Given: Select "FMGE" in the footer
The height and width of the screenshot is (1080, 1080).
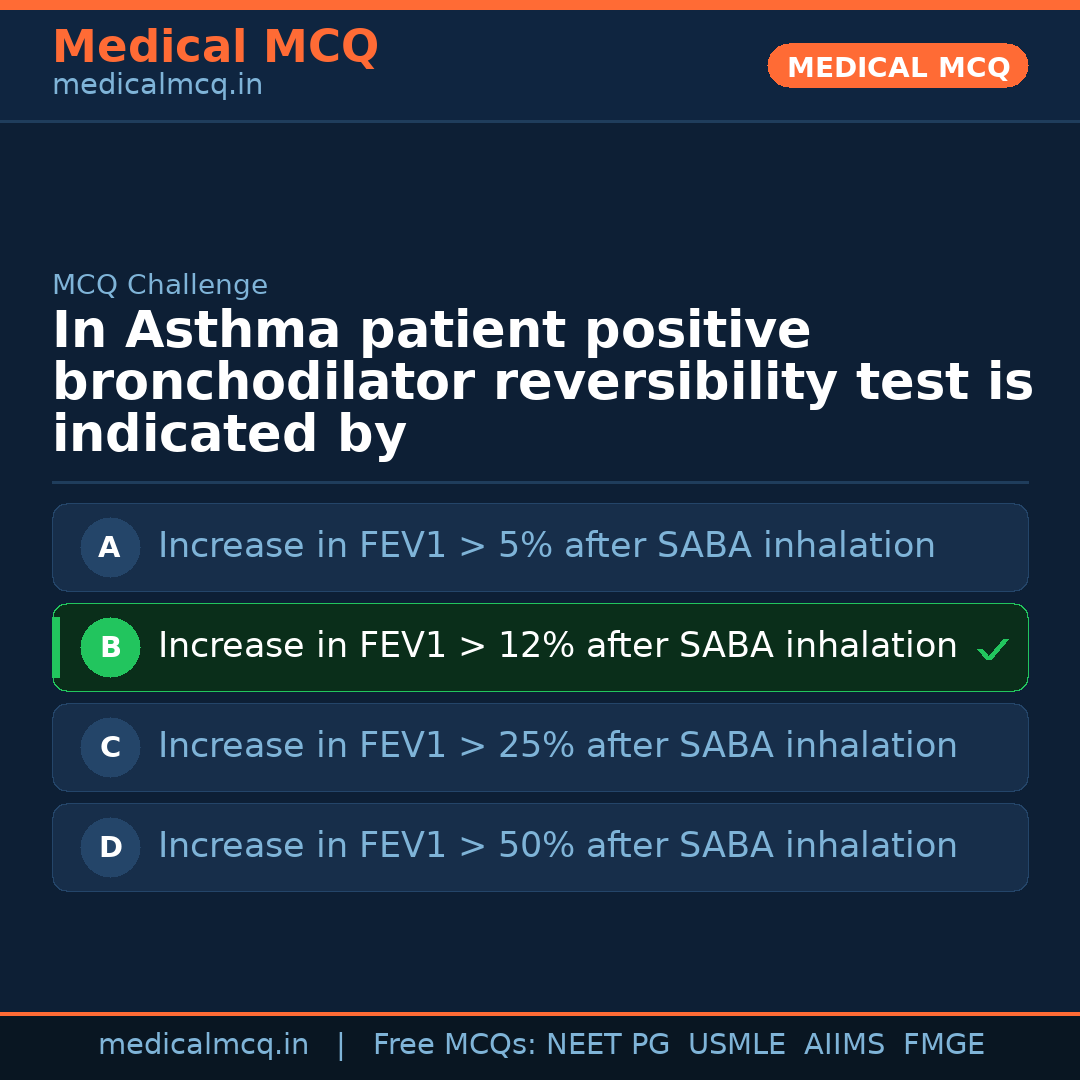Looking at the screenshot, I should point(943,1045).
